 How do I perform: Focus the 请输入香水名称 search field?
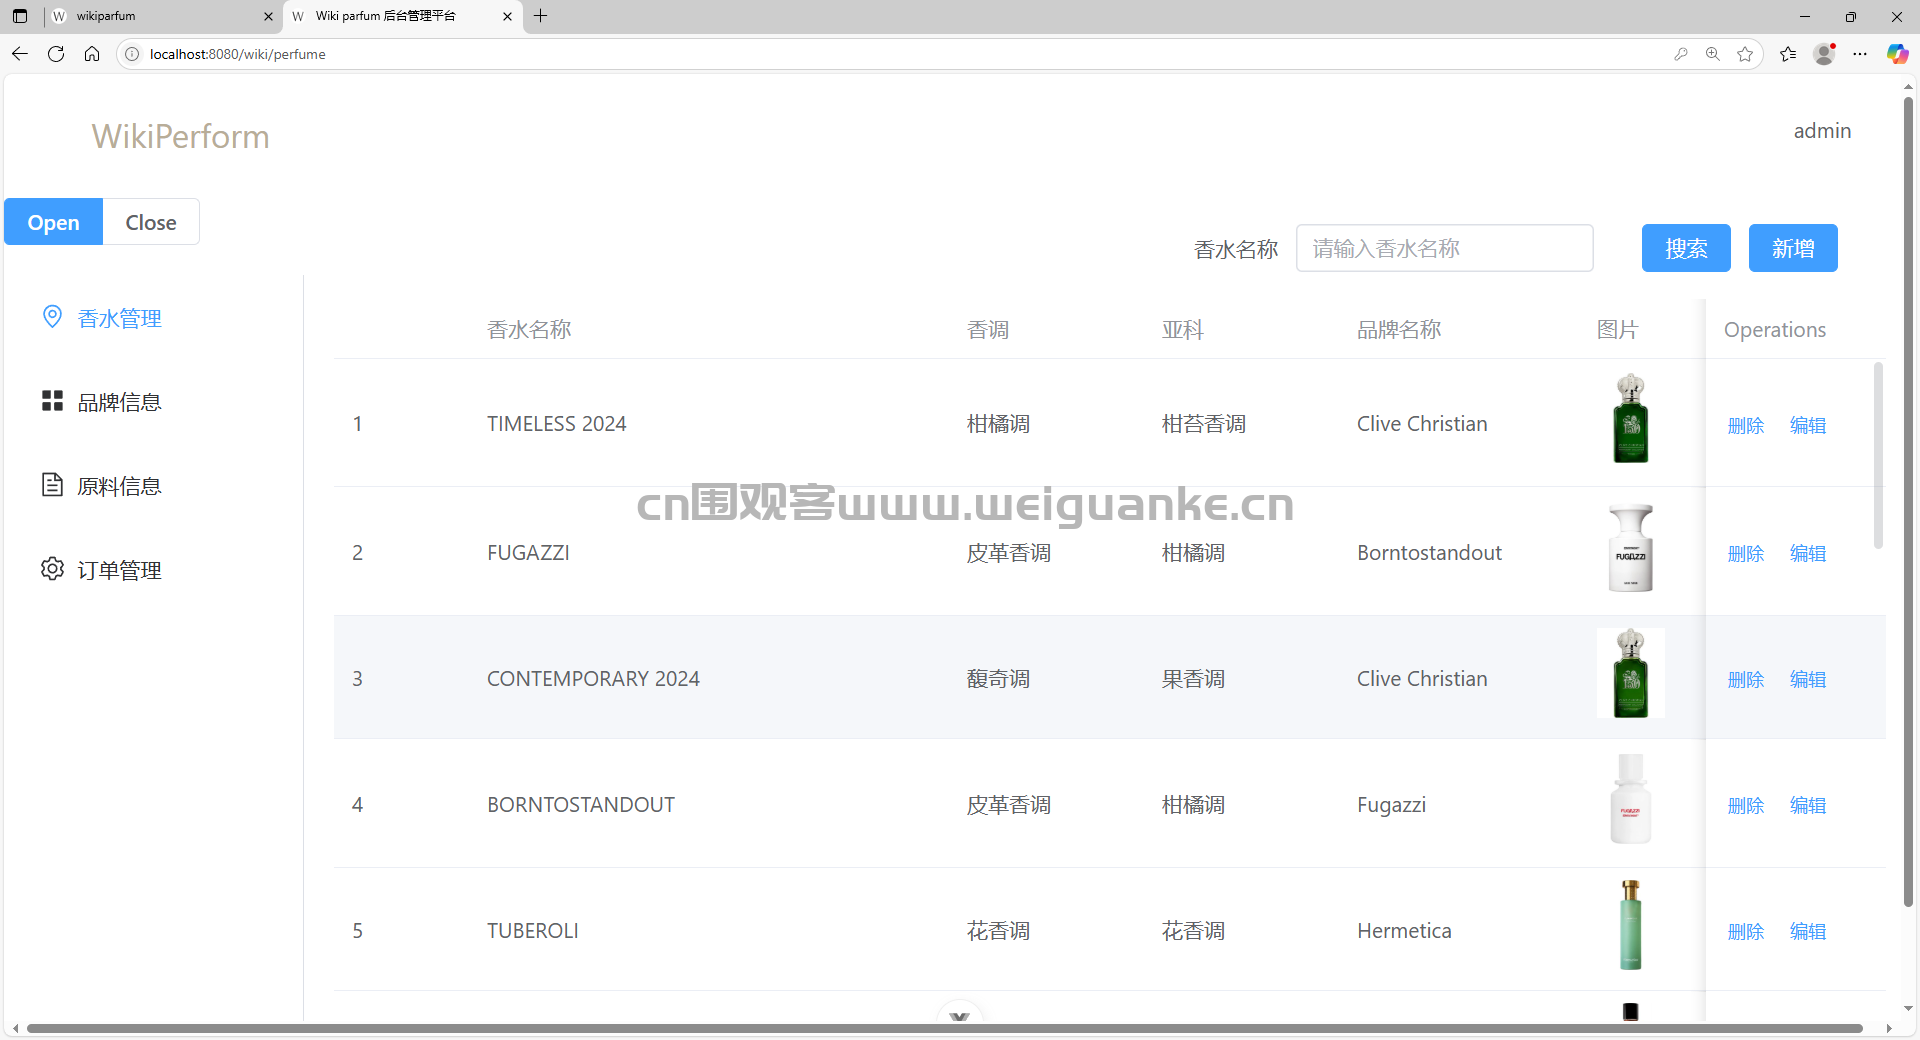pos(1444,248)
